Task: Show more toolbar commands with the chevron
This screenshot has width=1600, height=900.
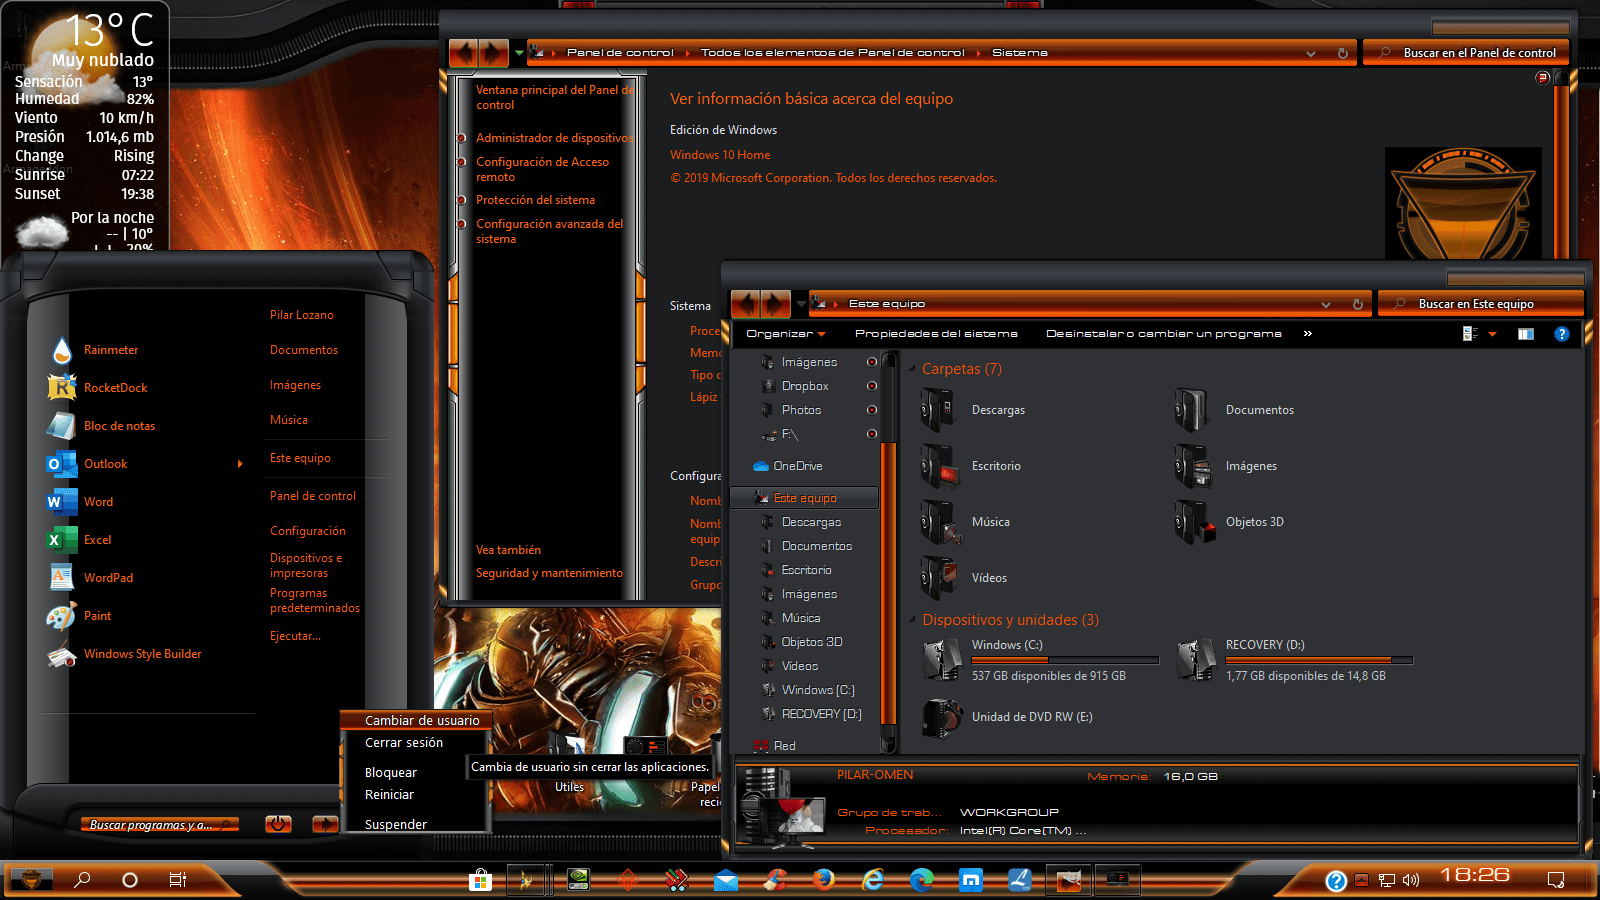Action: [x=1307, y=333]
